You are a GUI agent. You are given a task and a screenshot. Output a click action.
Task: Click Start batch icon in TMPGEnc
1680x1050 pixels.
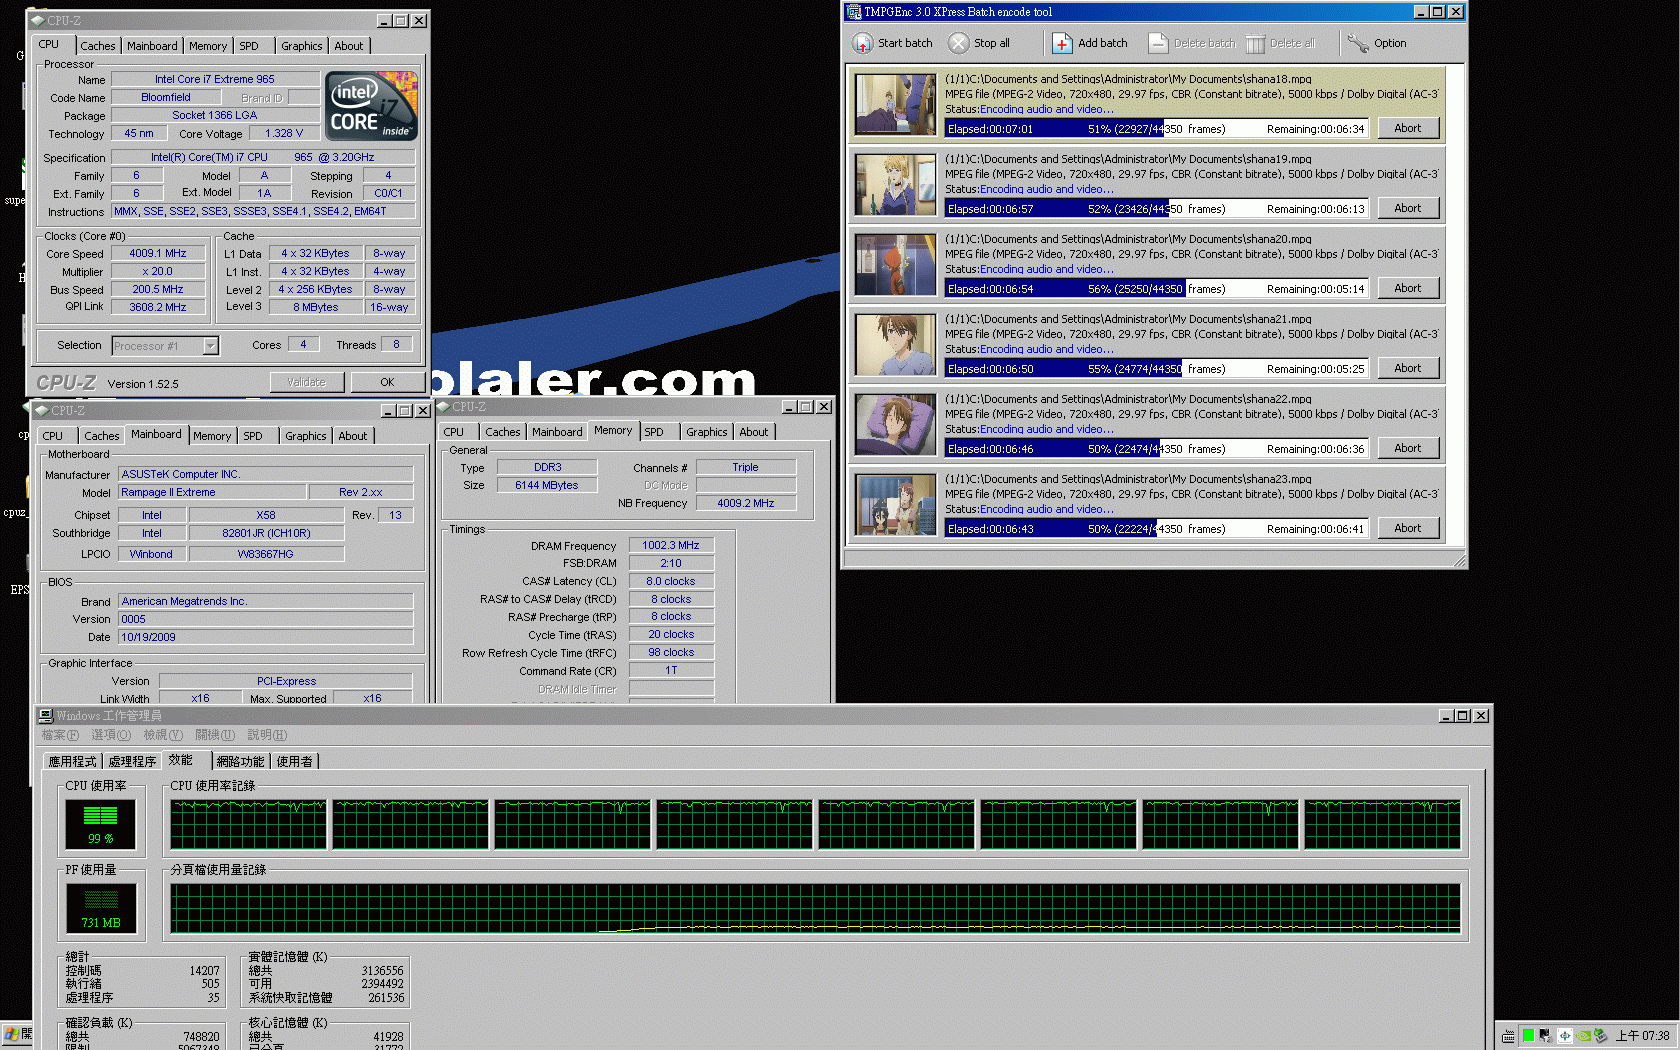[862, 43]
